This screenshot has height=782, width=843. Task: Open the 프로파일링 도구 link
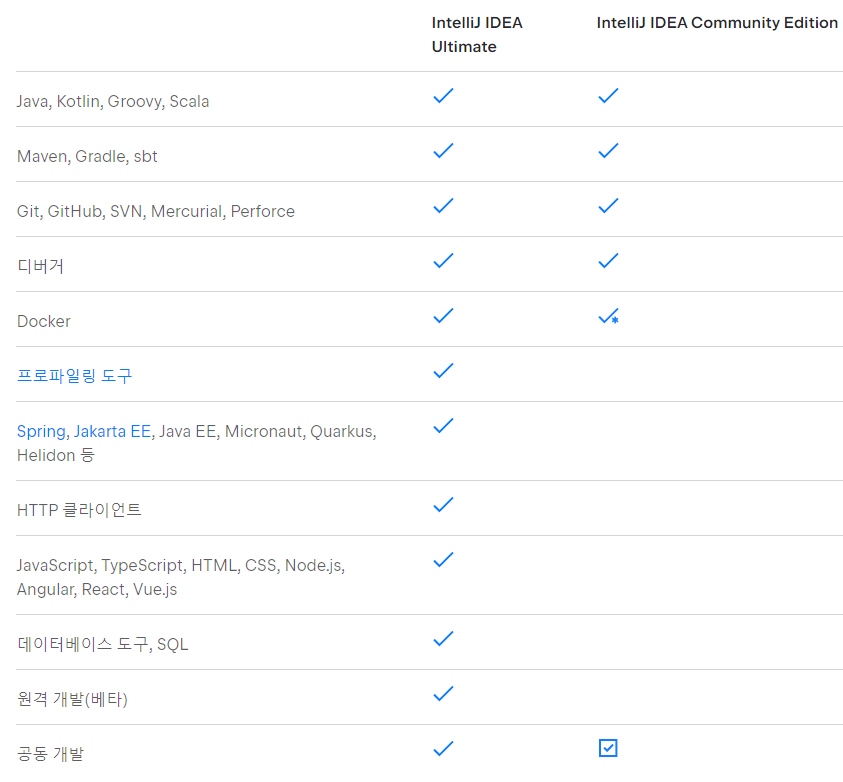[74, 376]
